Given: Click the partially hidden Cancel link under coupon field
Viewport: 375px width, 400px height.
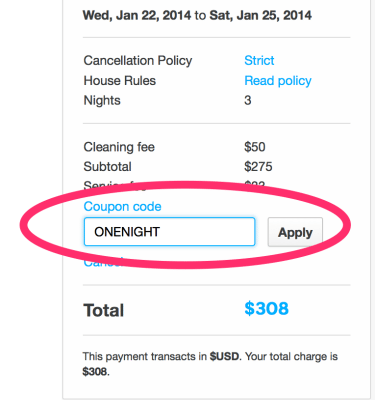Looking at the screenshot, I should click(x=103, y=262).
